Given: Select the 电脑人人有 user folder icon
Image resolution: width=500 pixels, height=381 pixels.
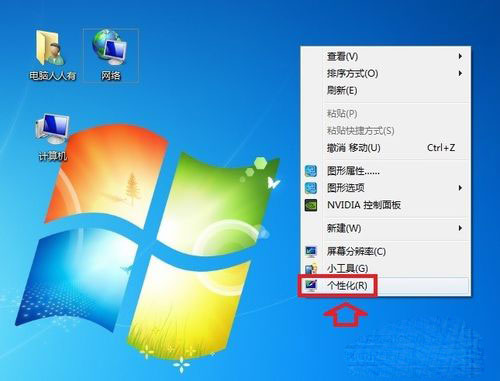Looking at the screenshot, I should tap(52, 55).
